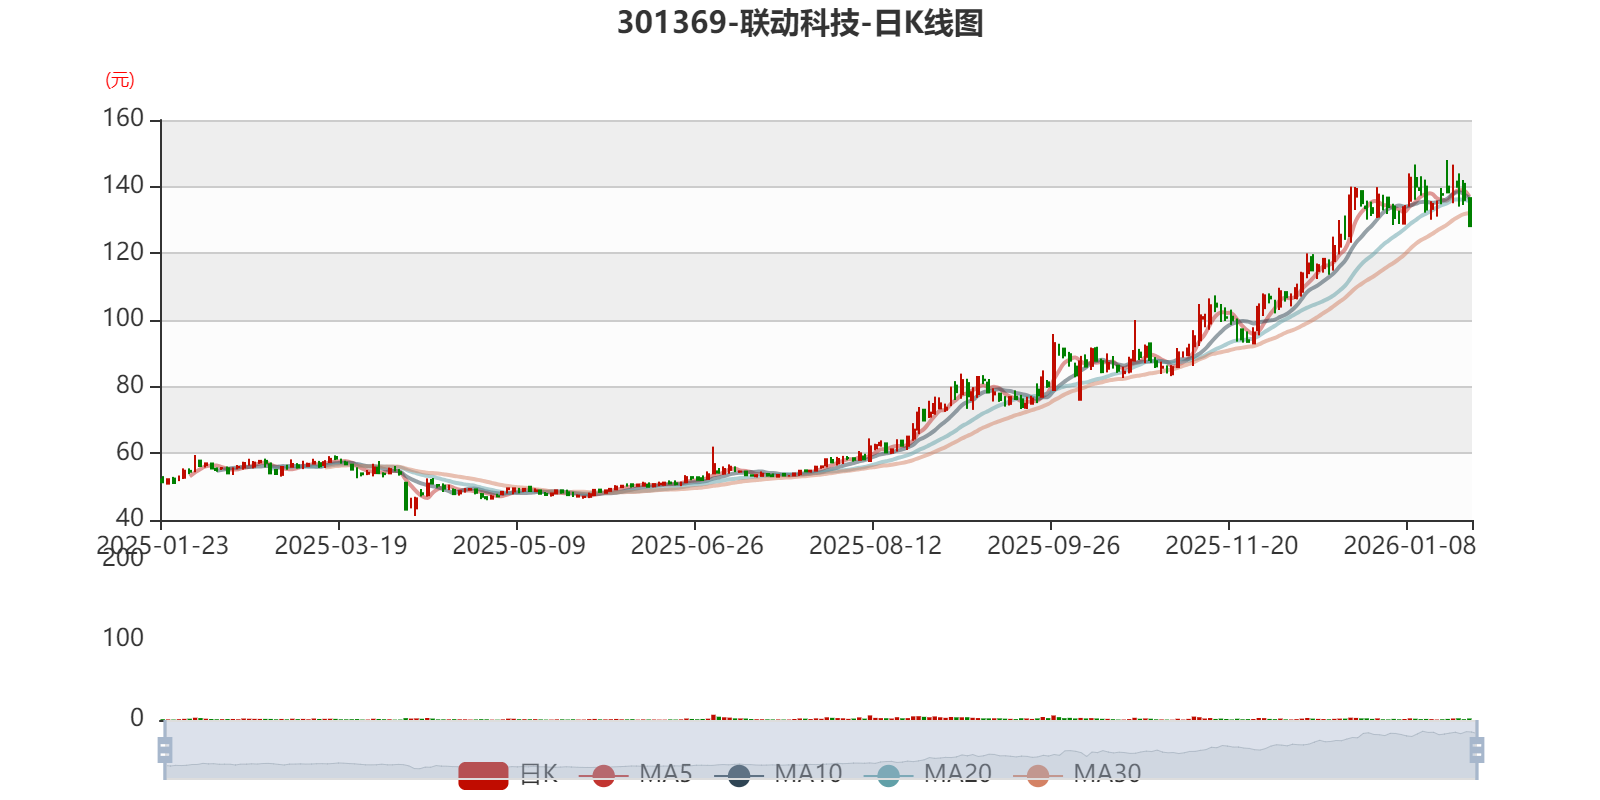1600x800 pixels.
Task: Click the 2026-01-08 x-axis date label
Action: coord(1409,545)
